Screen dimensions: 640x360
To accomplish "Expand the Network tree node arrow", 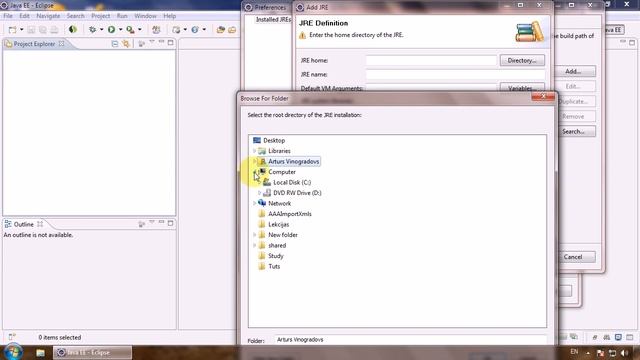I will coord(254,203).
